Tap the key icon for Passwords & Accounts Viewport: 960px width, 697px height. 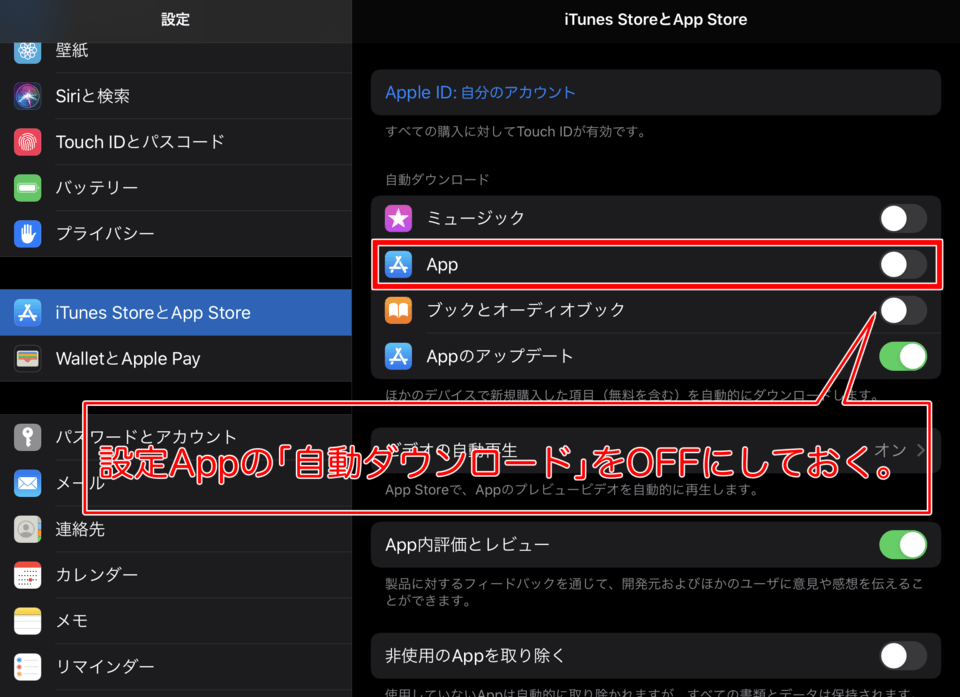tap(28, 437)
